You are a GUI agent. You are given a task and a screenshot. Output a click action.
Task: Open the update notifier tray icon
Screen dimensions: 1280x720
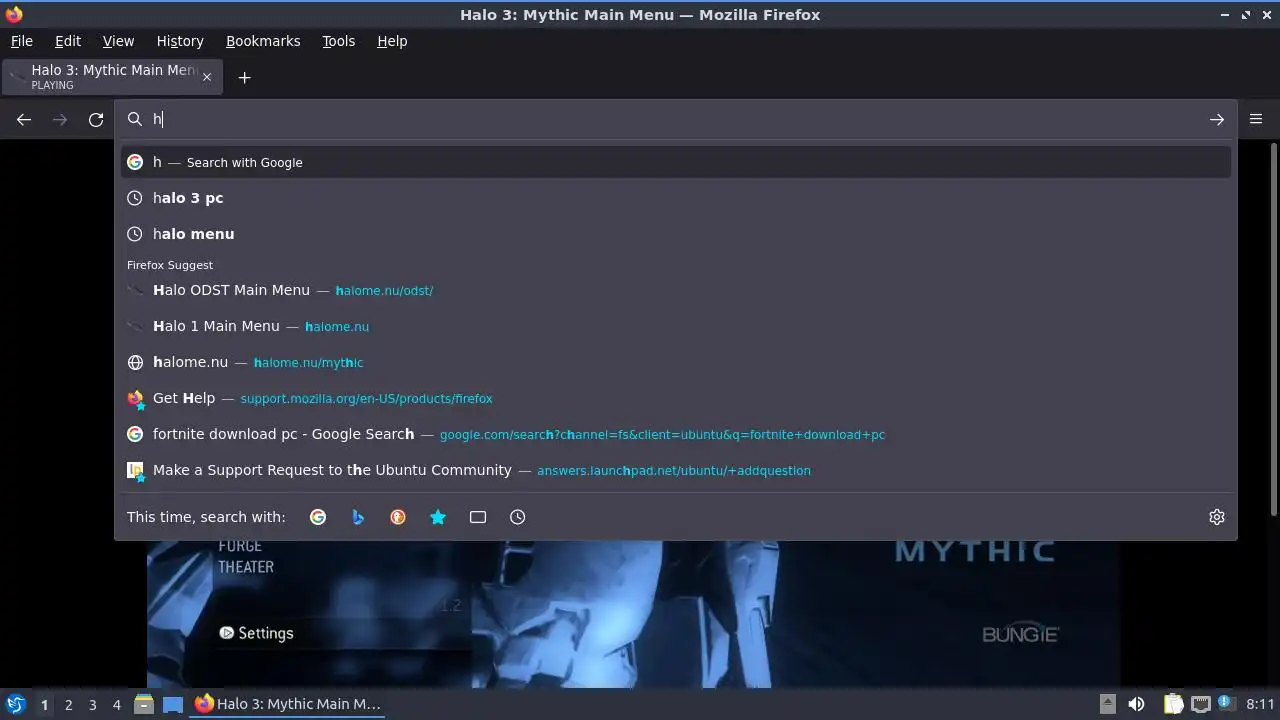pyautogui.click(x=1227, y=704)
